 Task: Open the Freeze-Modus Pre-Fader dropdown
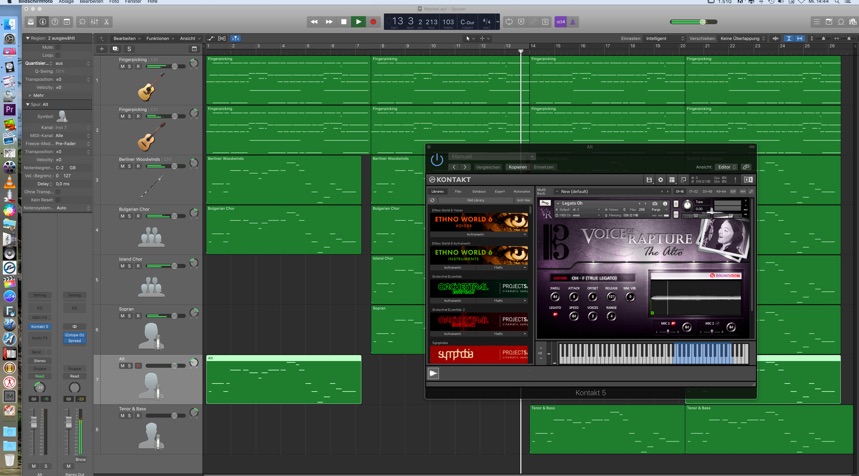(72, 144)
